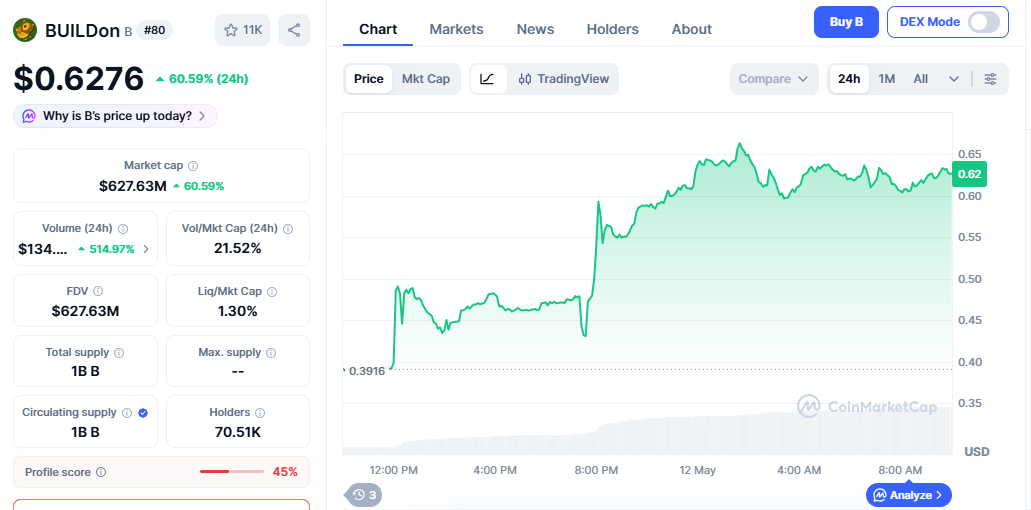Image resolution: width=1031 pixels, height=510 pixels.
Task: Click the $627.63M market cap value
Action: [133, 186]
